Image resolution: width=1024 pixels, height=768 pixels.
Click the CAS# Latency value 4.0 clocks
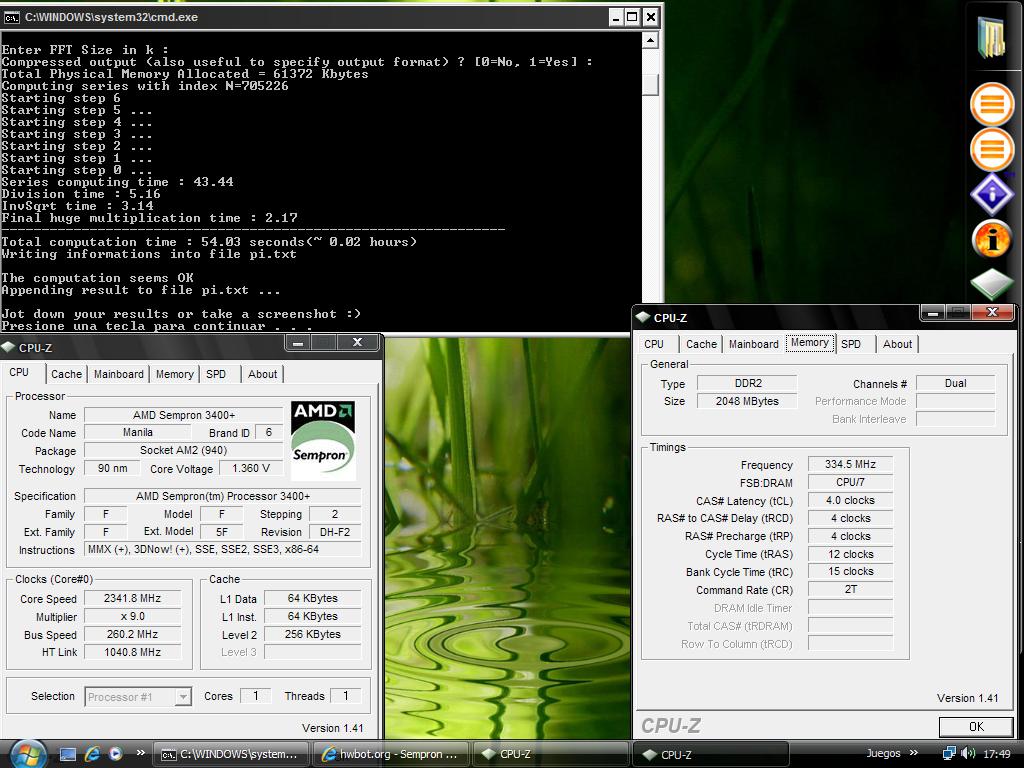(x=850, y=500)
